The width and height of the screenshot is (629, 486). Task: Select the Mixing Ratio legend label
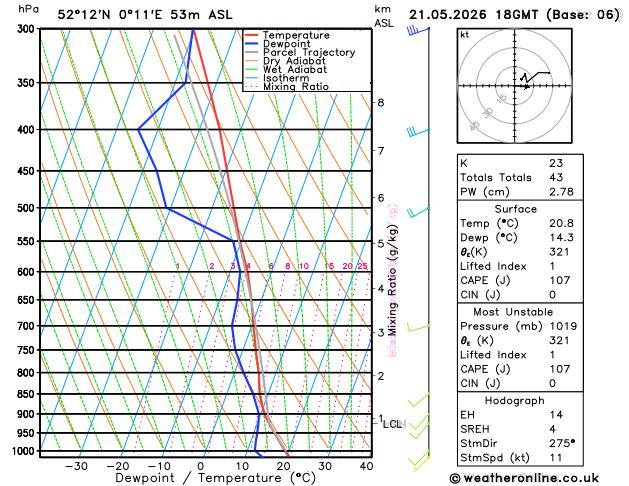[x=296, y=87]
